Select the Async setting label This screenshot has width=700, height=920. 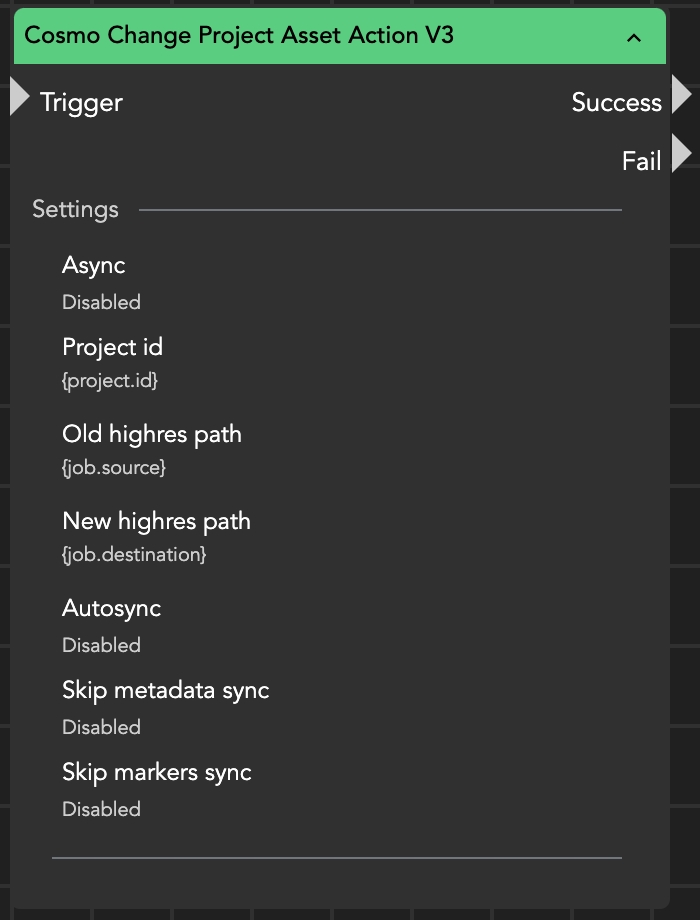pos(93,265)
